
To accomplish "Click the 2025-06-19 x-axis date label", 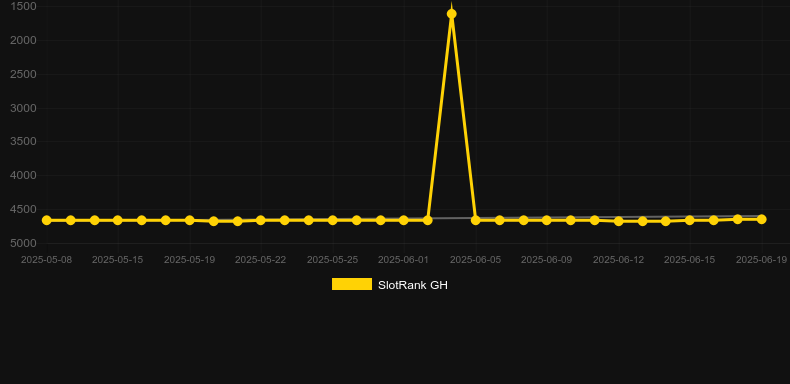I will point(761,260).
